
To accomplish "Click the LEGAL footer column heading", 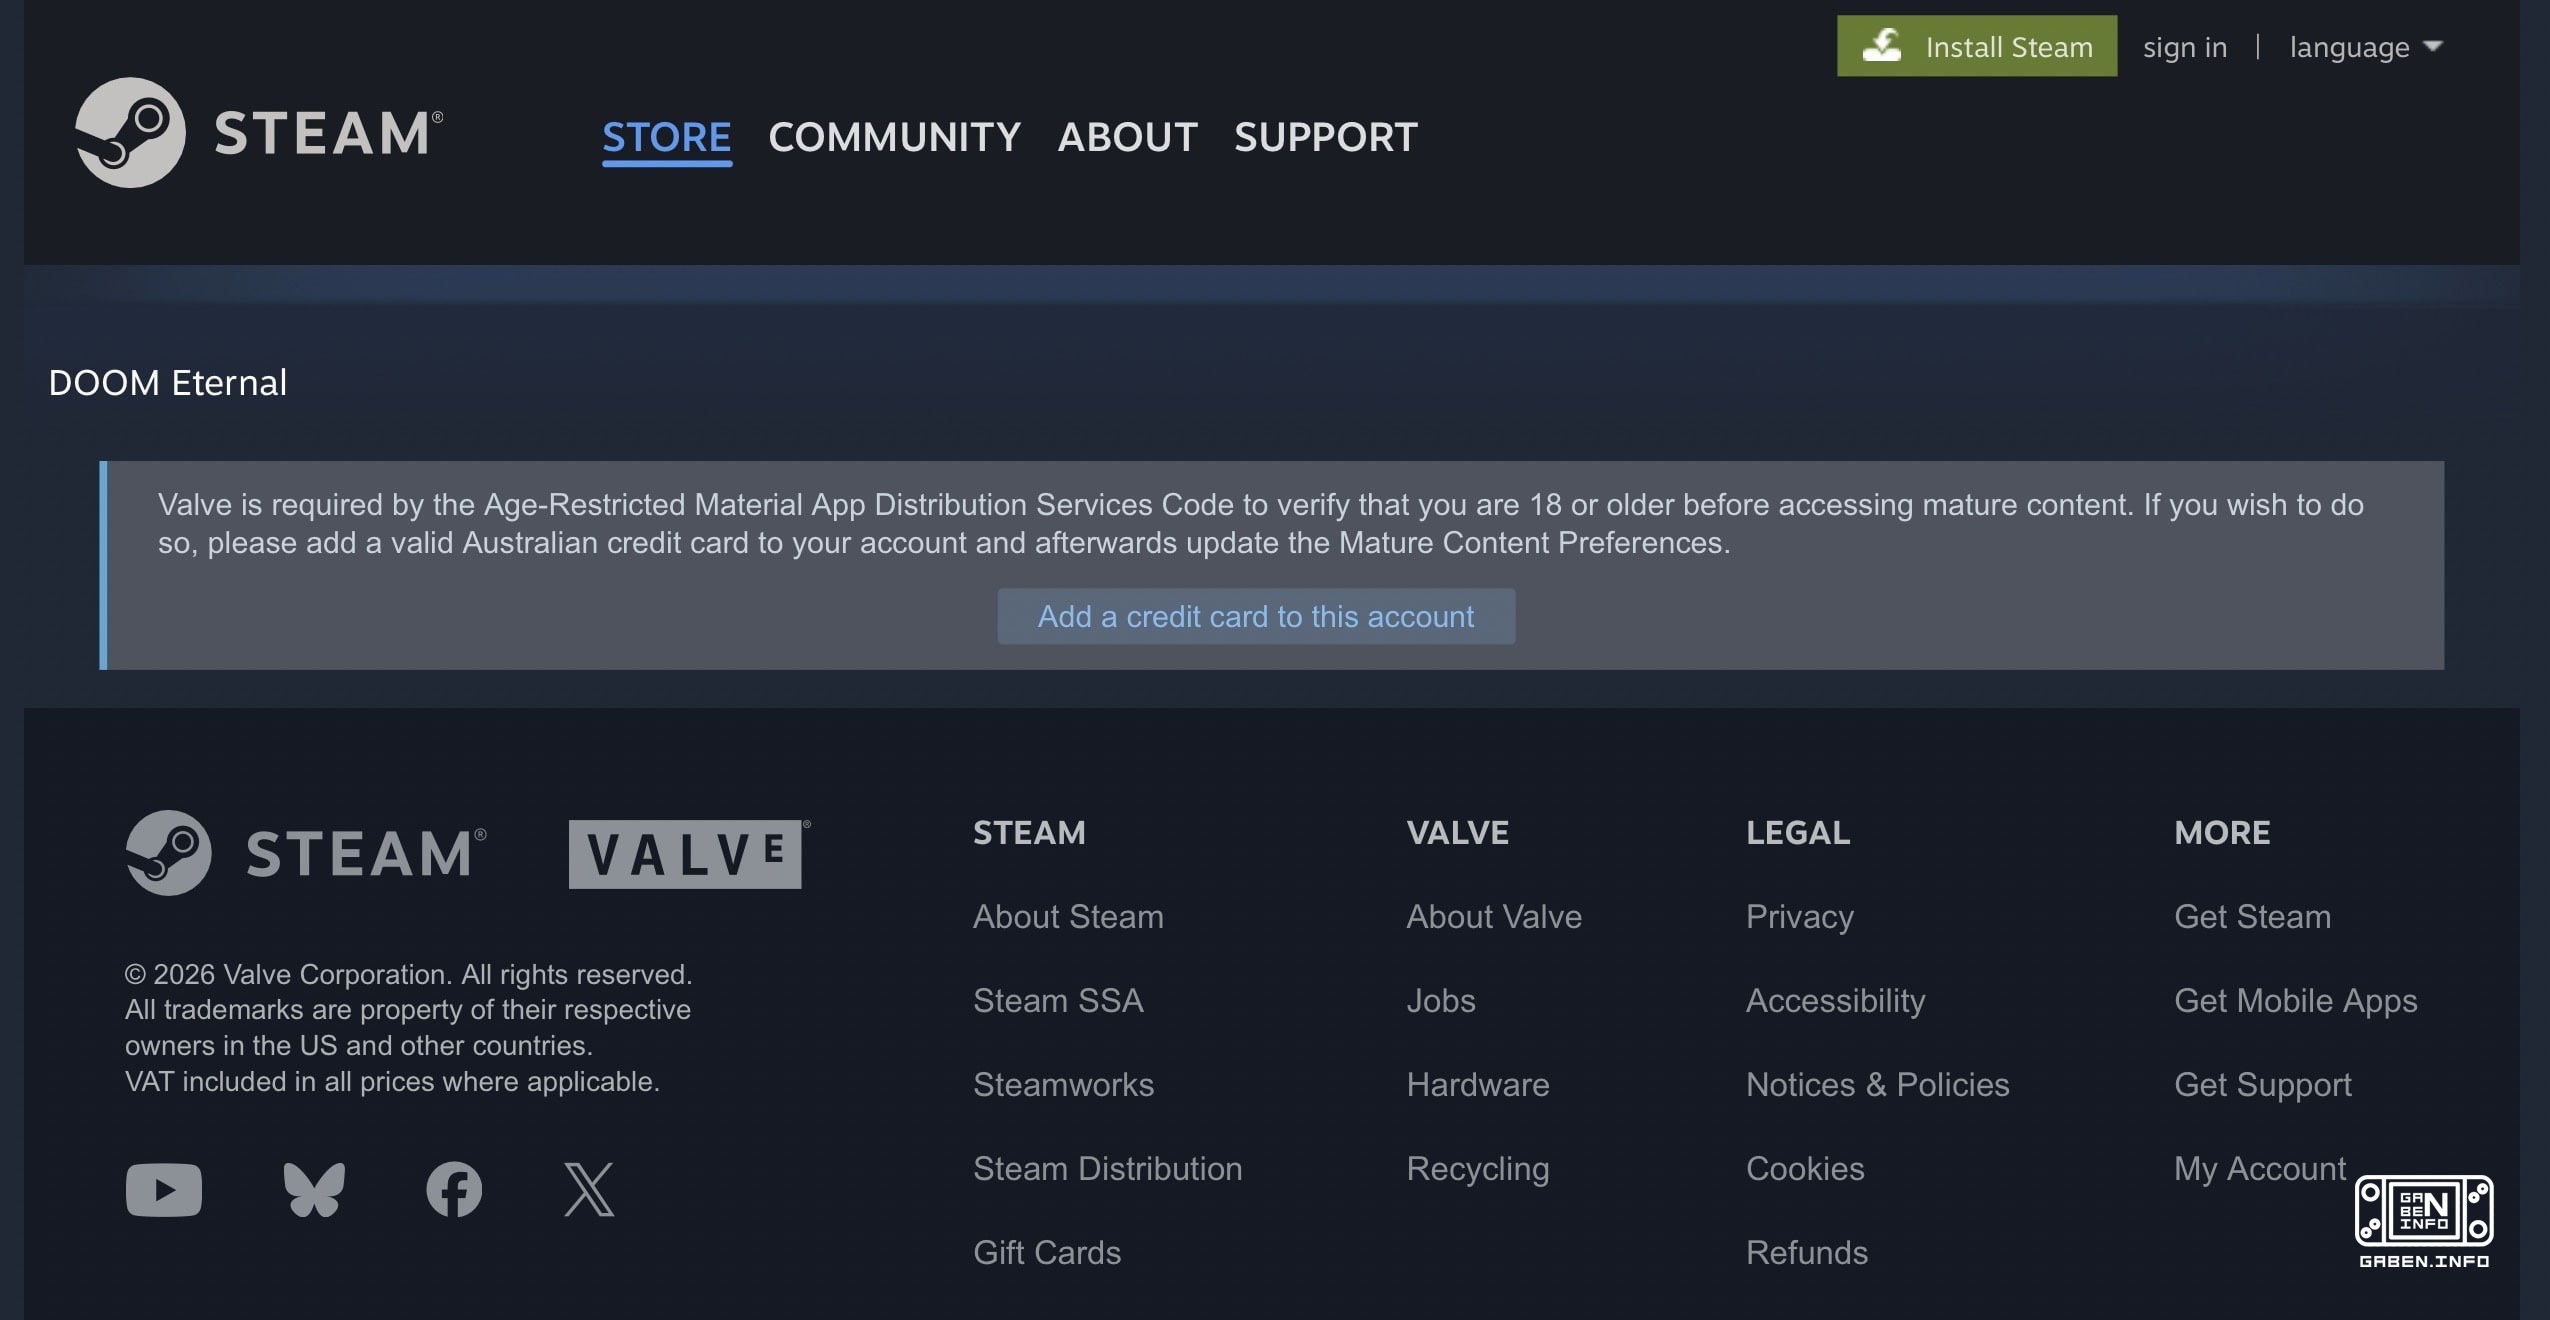I will (x=1798, y=832).
